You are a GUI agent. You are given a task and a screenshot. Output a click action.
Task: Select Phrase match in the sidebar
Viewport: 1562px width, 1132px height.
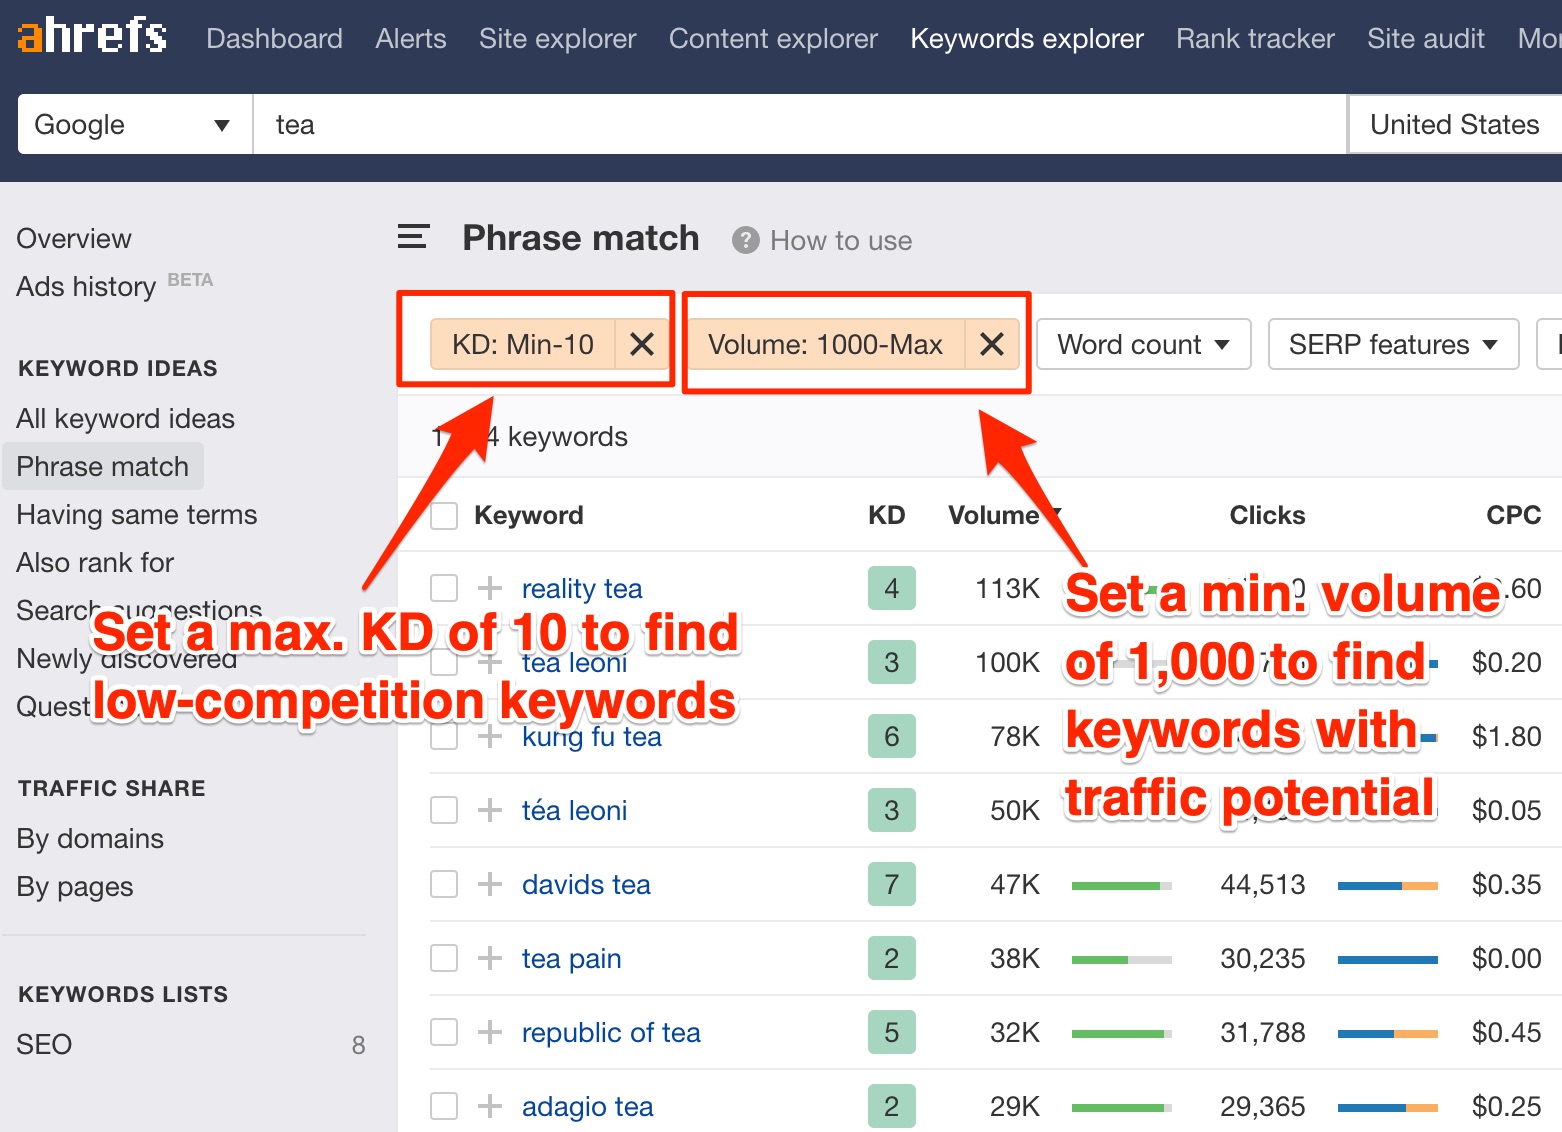[x=102, y=466]
